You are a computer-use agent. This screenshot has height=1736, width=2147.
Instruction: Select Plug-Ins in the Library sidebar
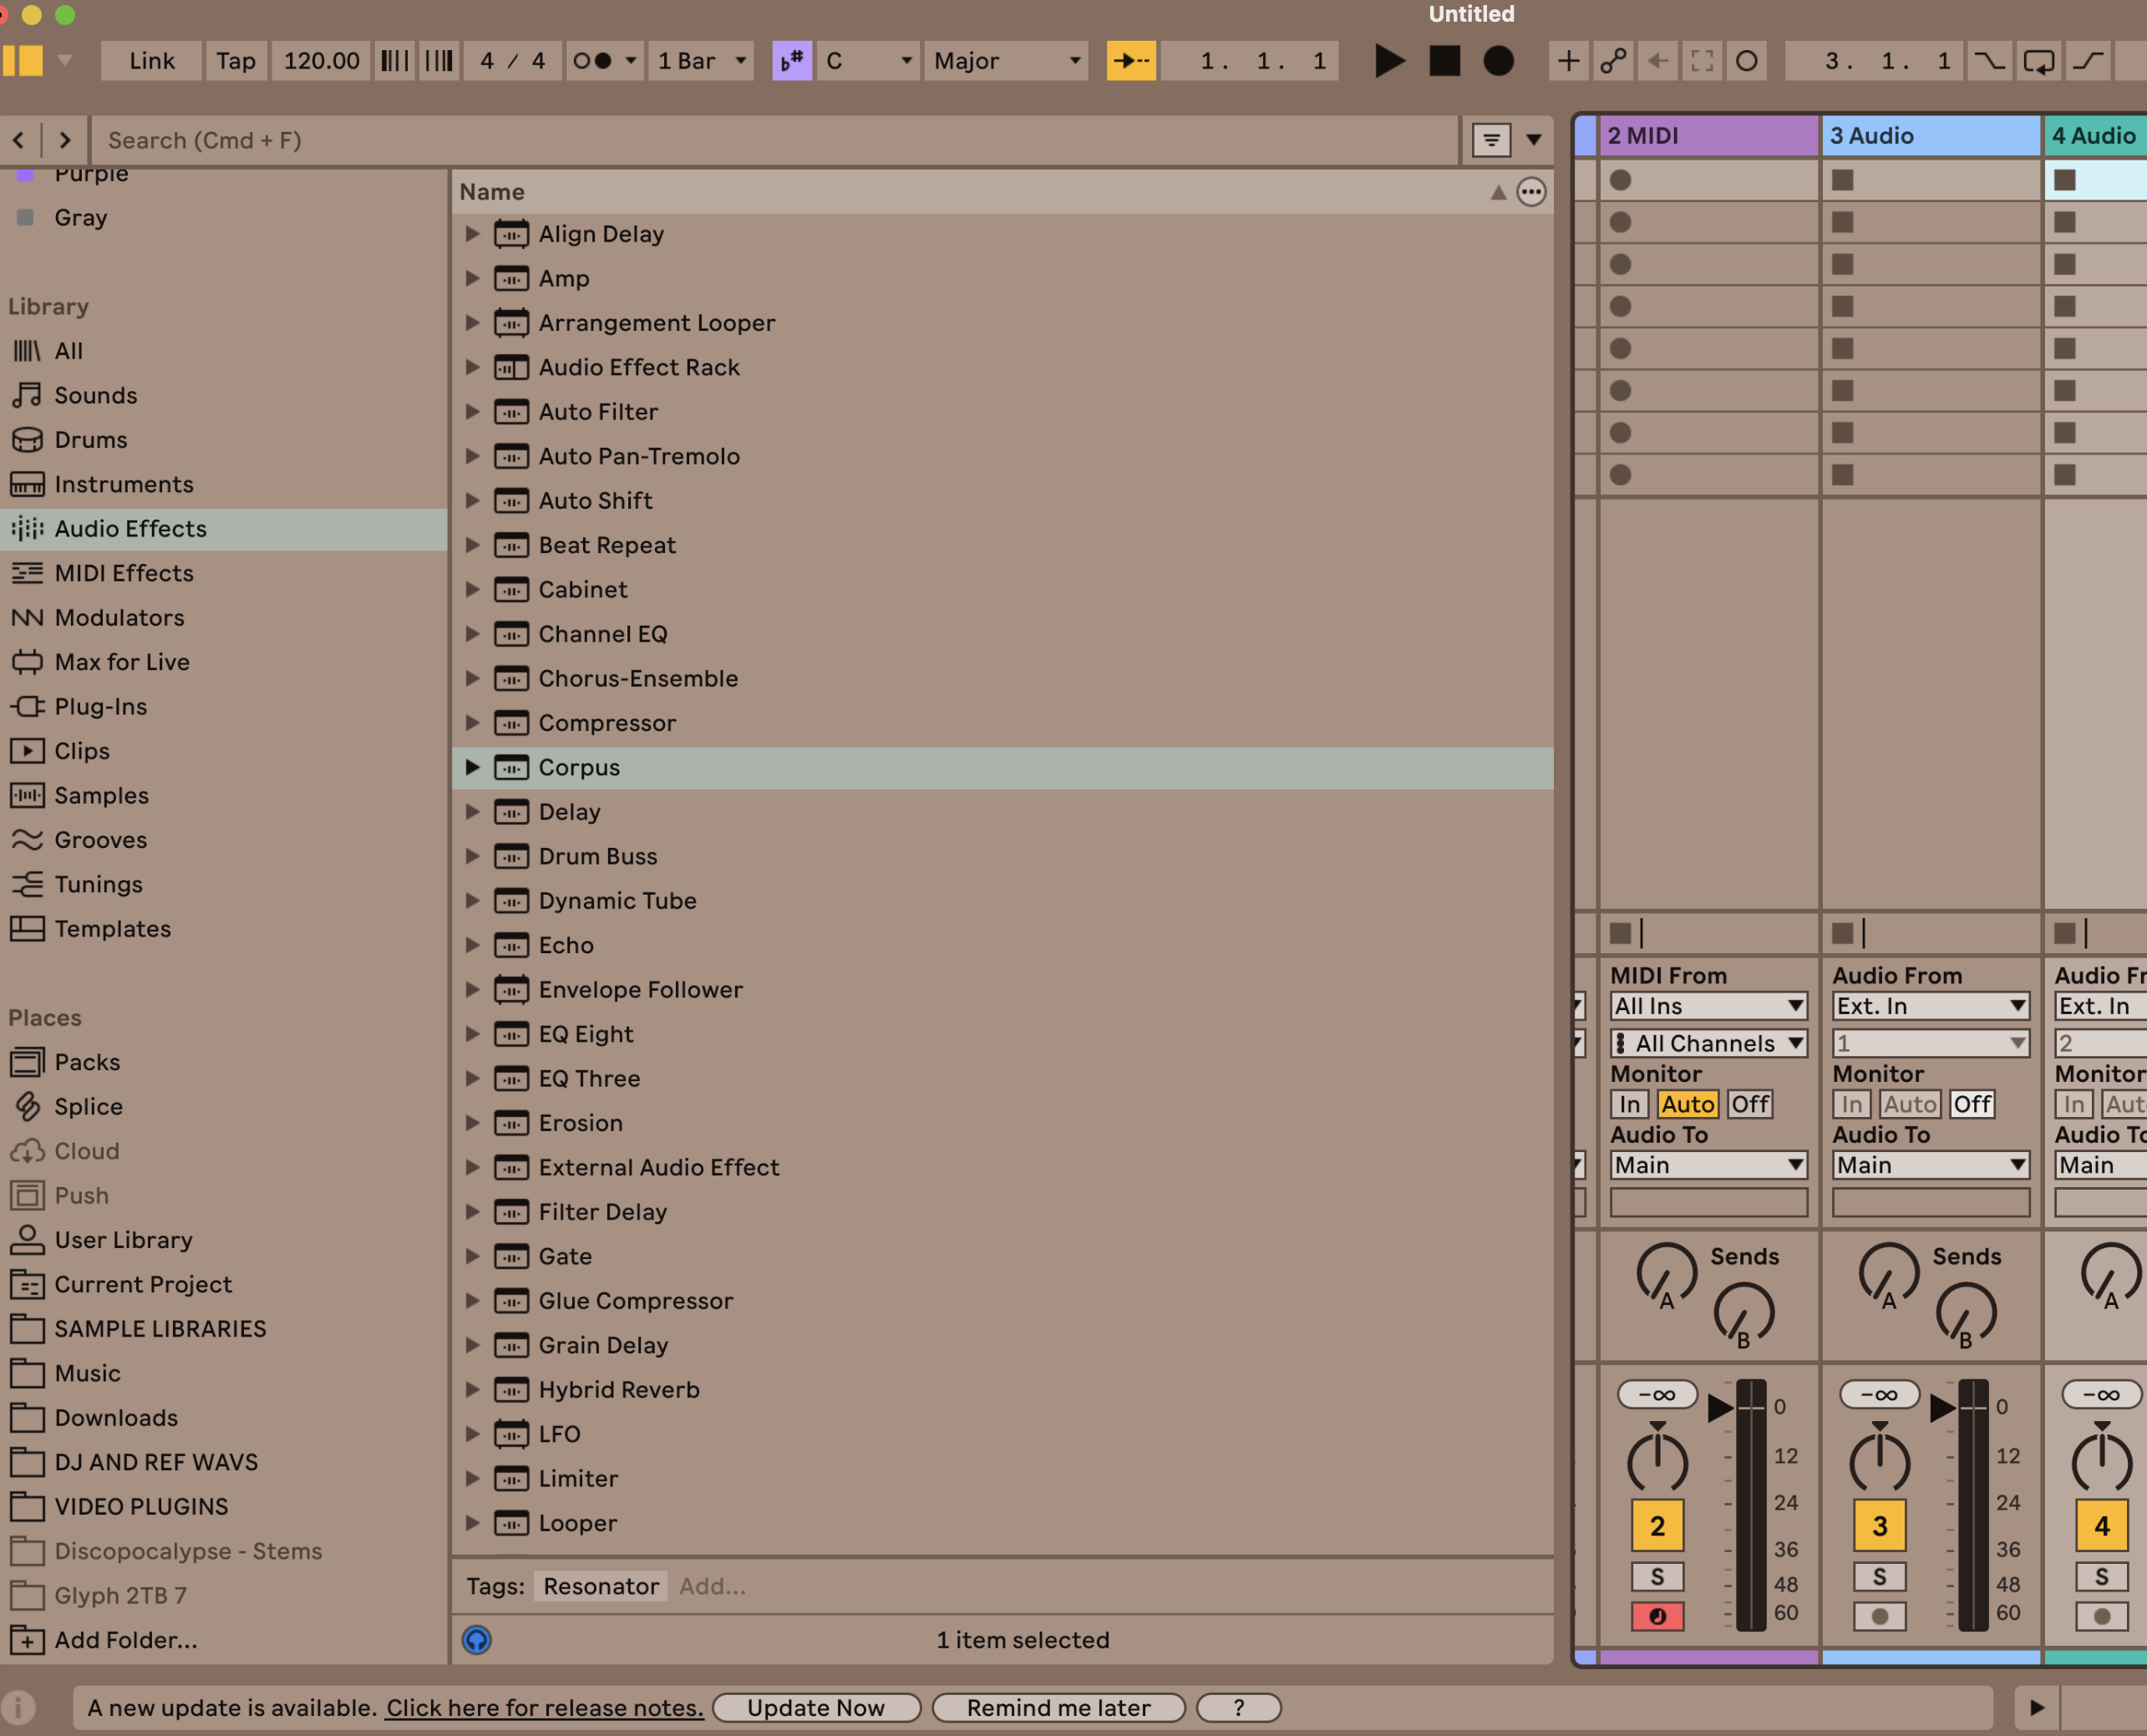pos(101,707)
